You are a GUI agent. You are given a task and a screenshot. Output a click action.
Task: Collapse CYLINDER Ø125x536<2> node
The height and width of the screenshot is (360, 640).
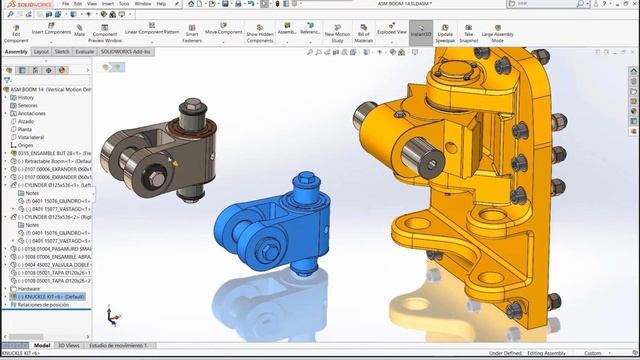point(6,217)
